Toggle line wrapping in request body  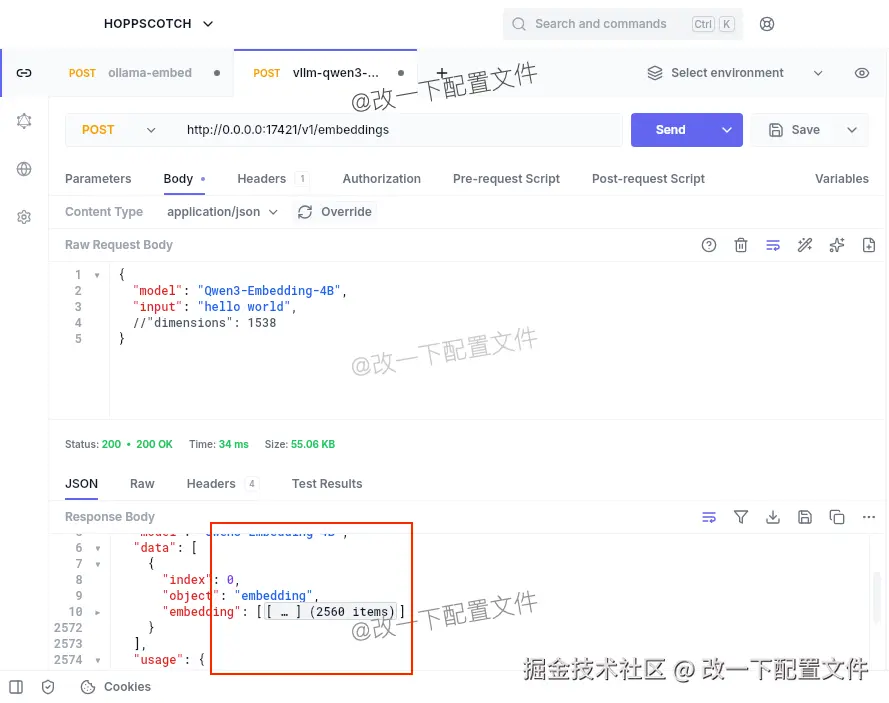[773, 245]
